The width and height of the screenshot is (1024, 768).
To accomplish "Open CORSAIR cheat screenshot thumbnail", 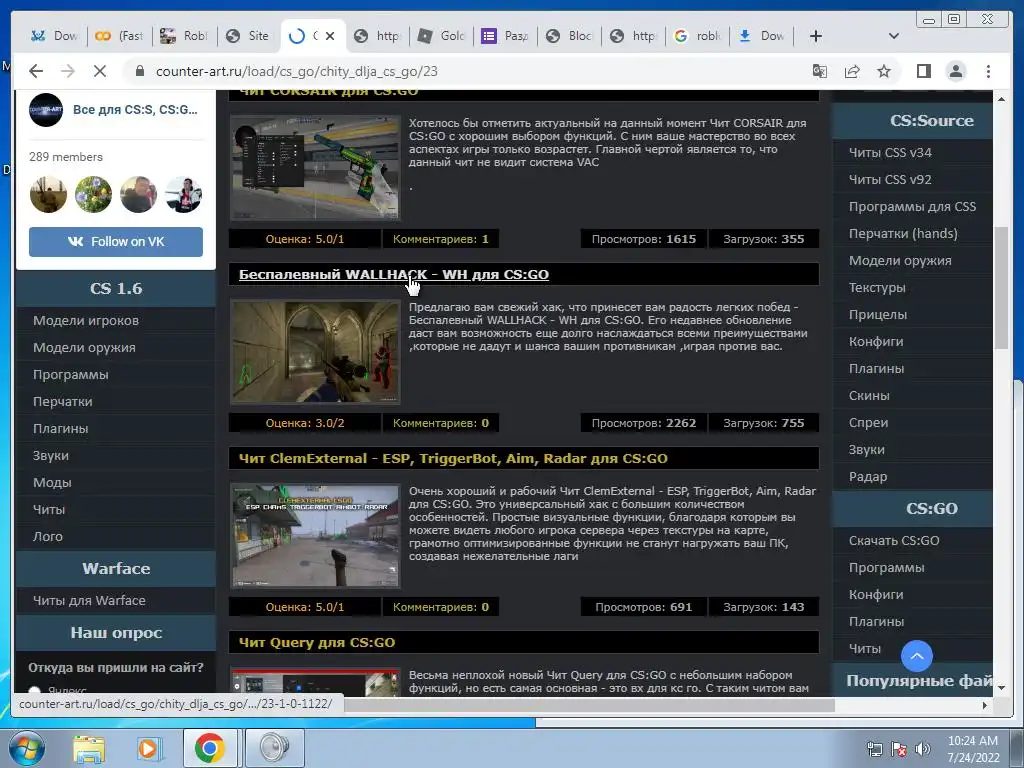I will point(315,168).
